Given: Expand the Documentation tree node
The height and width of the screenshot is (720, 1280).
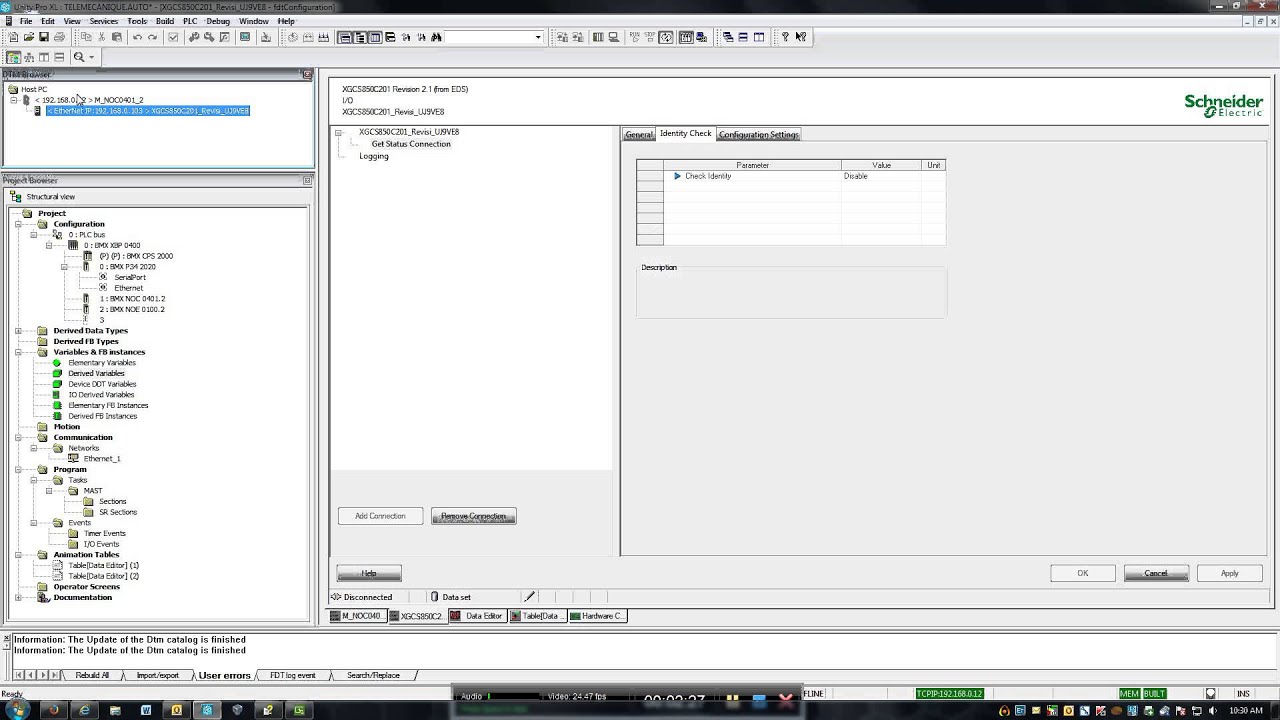Looking at the screenshot, I should tap(18, 597).
